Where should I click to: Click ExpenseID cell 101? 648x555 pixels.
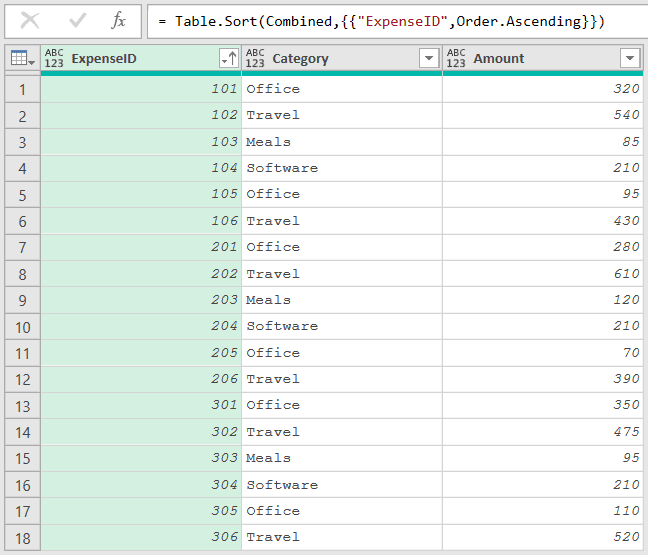(141, 89)
